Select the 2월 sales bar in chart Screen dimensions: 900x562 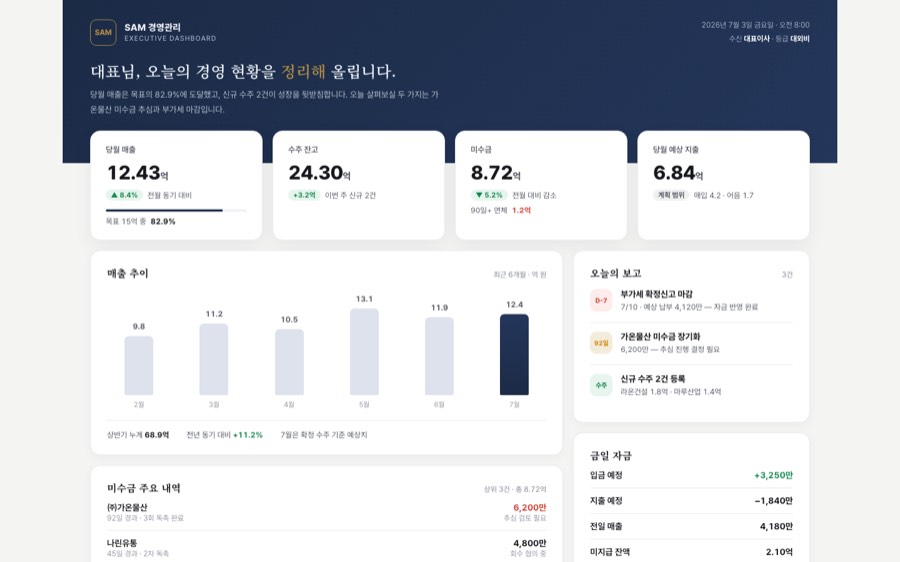coord(139,366)
